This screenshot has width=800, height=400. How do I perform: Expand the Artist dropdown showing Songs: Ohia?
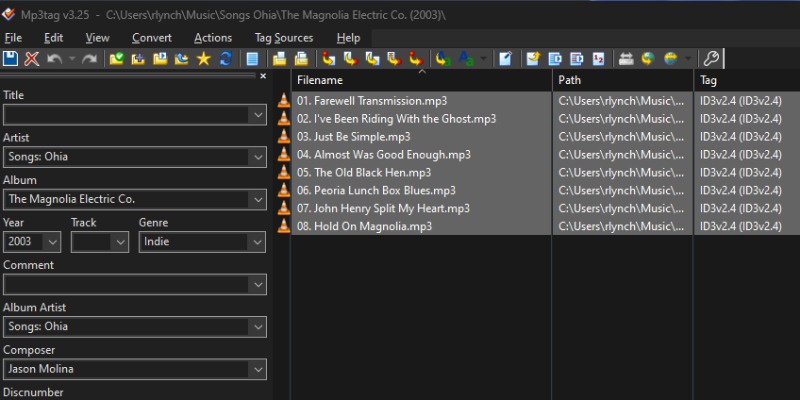[258, 157]
